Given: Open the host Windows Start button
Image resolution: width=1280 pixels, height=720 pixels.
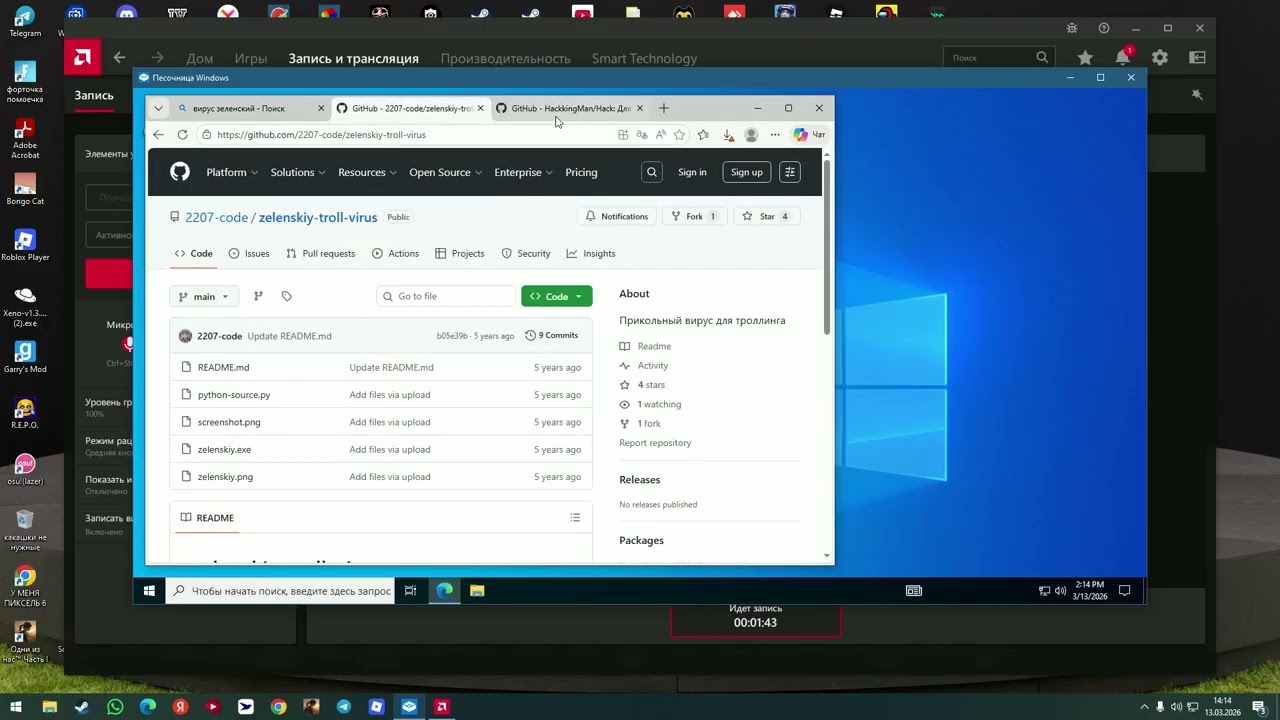Looking at the screenshot, I should pyautogui.click(x=16, y=707).
